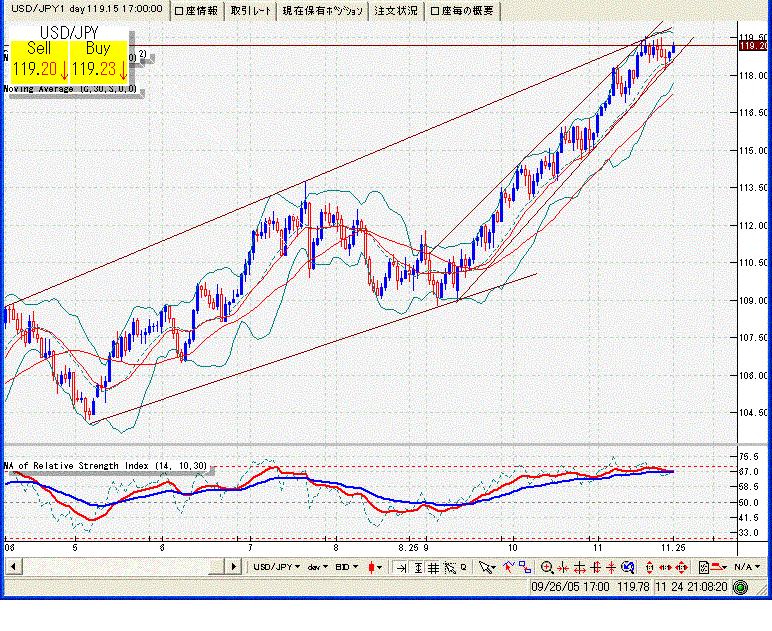Select the arrow pointer cursor tool
The height and width of the screenshot is (631, 772).
[x=485, y=567]
